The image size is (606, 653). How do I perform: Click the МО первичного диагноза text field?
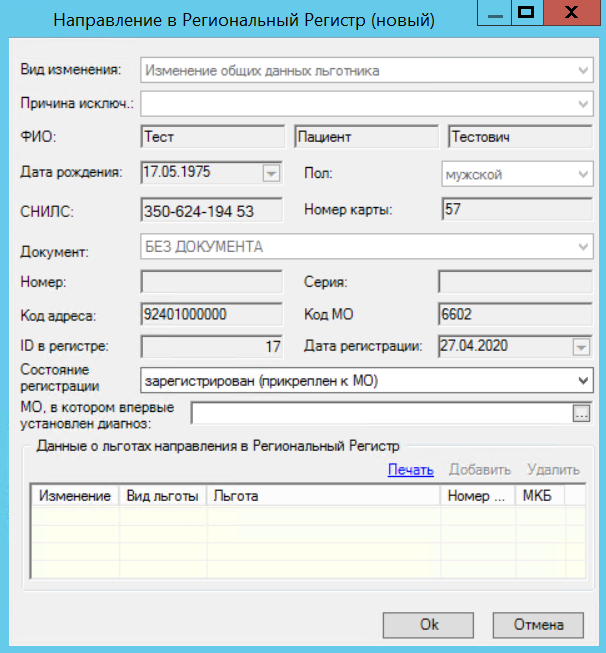click(382, 413)
